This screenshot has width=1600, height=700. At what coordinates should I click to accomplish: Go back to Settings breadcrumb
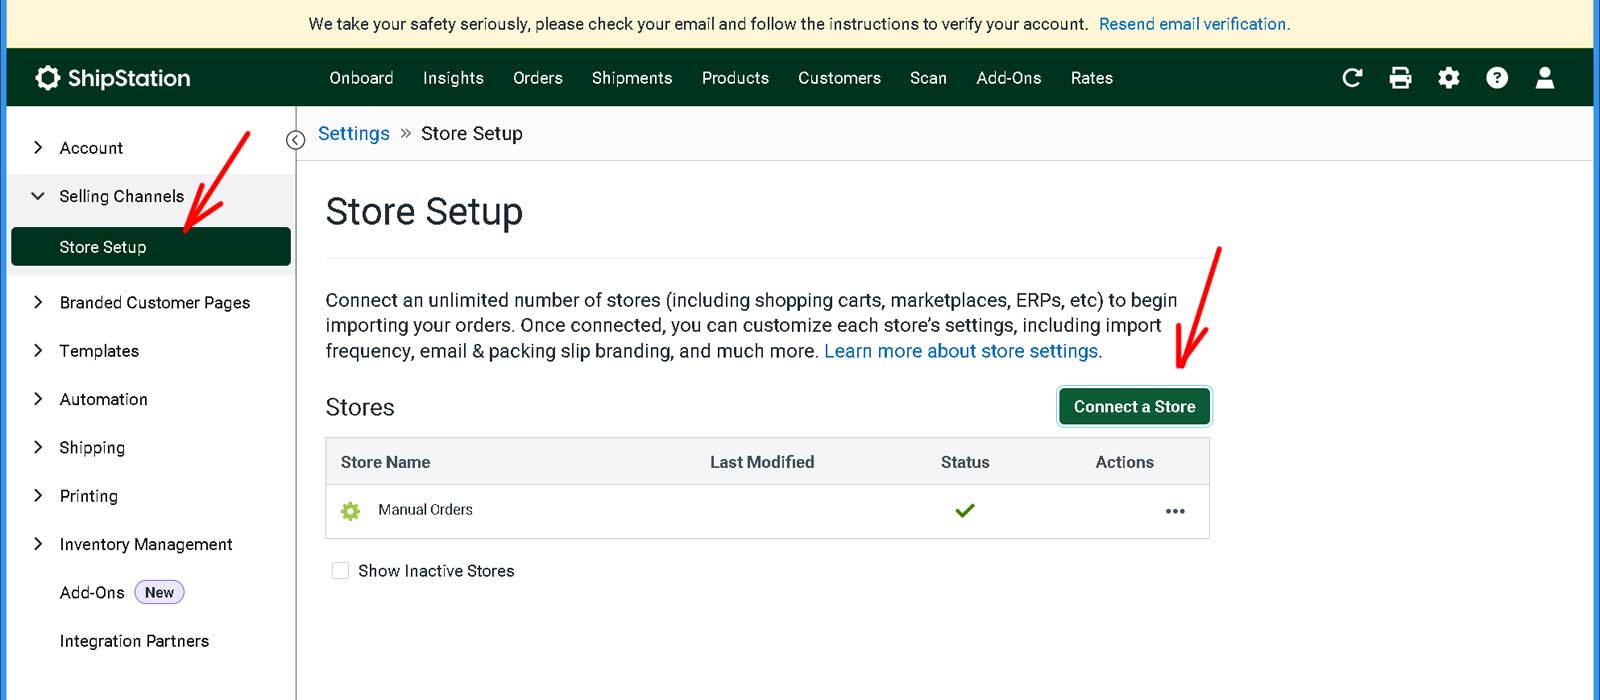(x=354, y=134)
